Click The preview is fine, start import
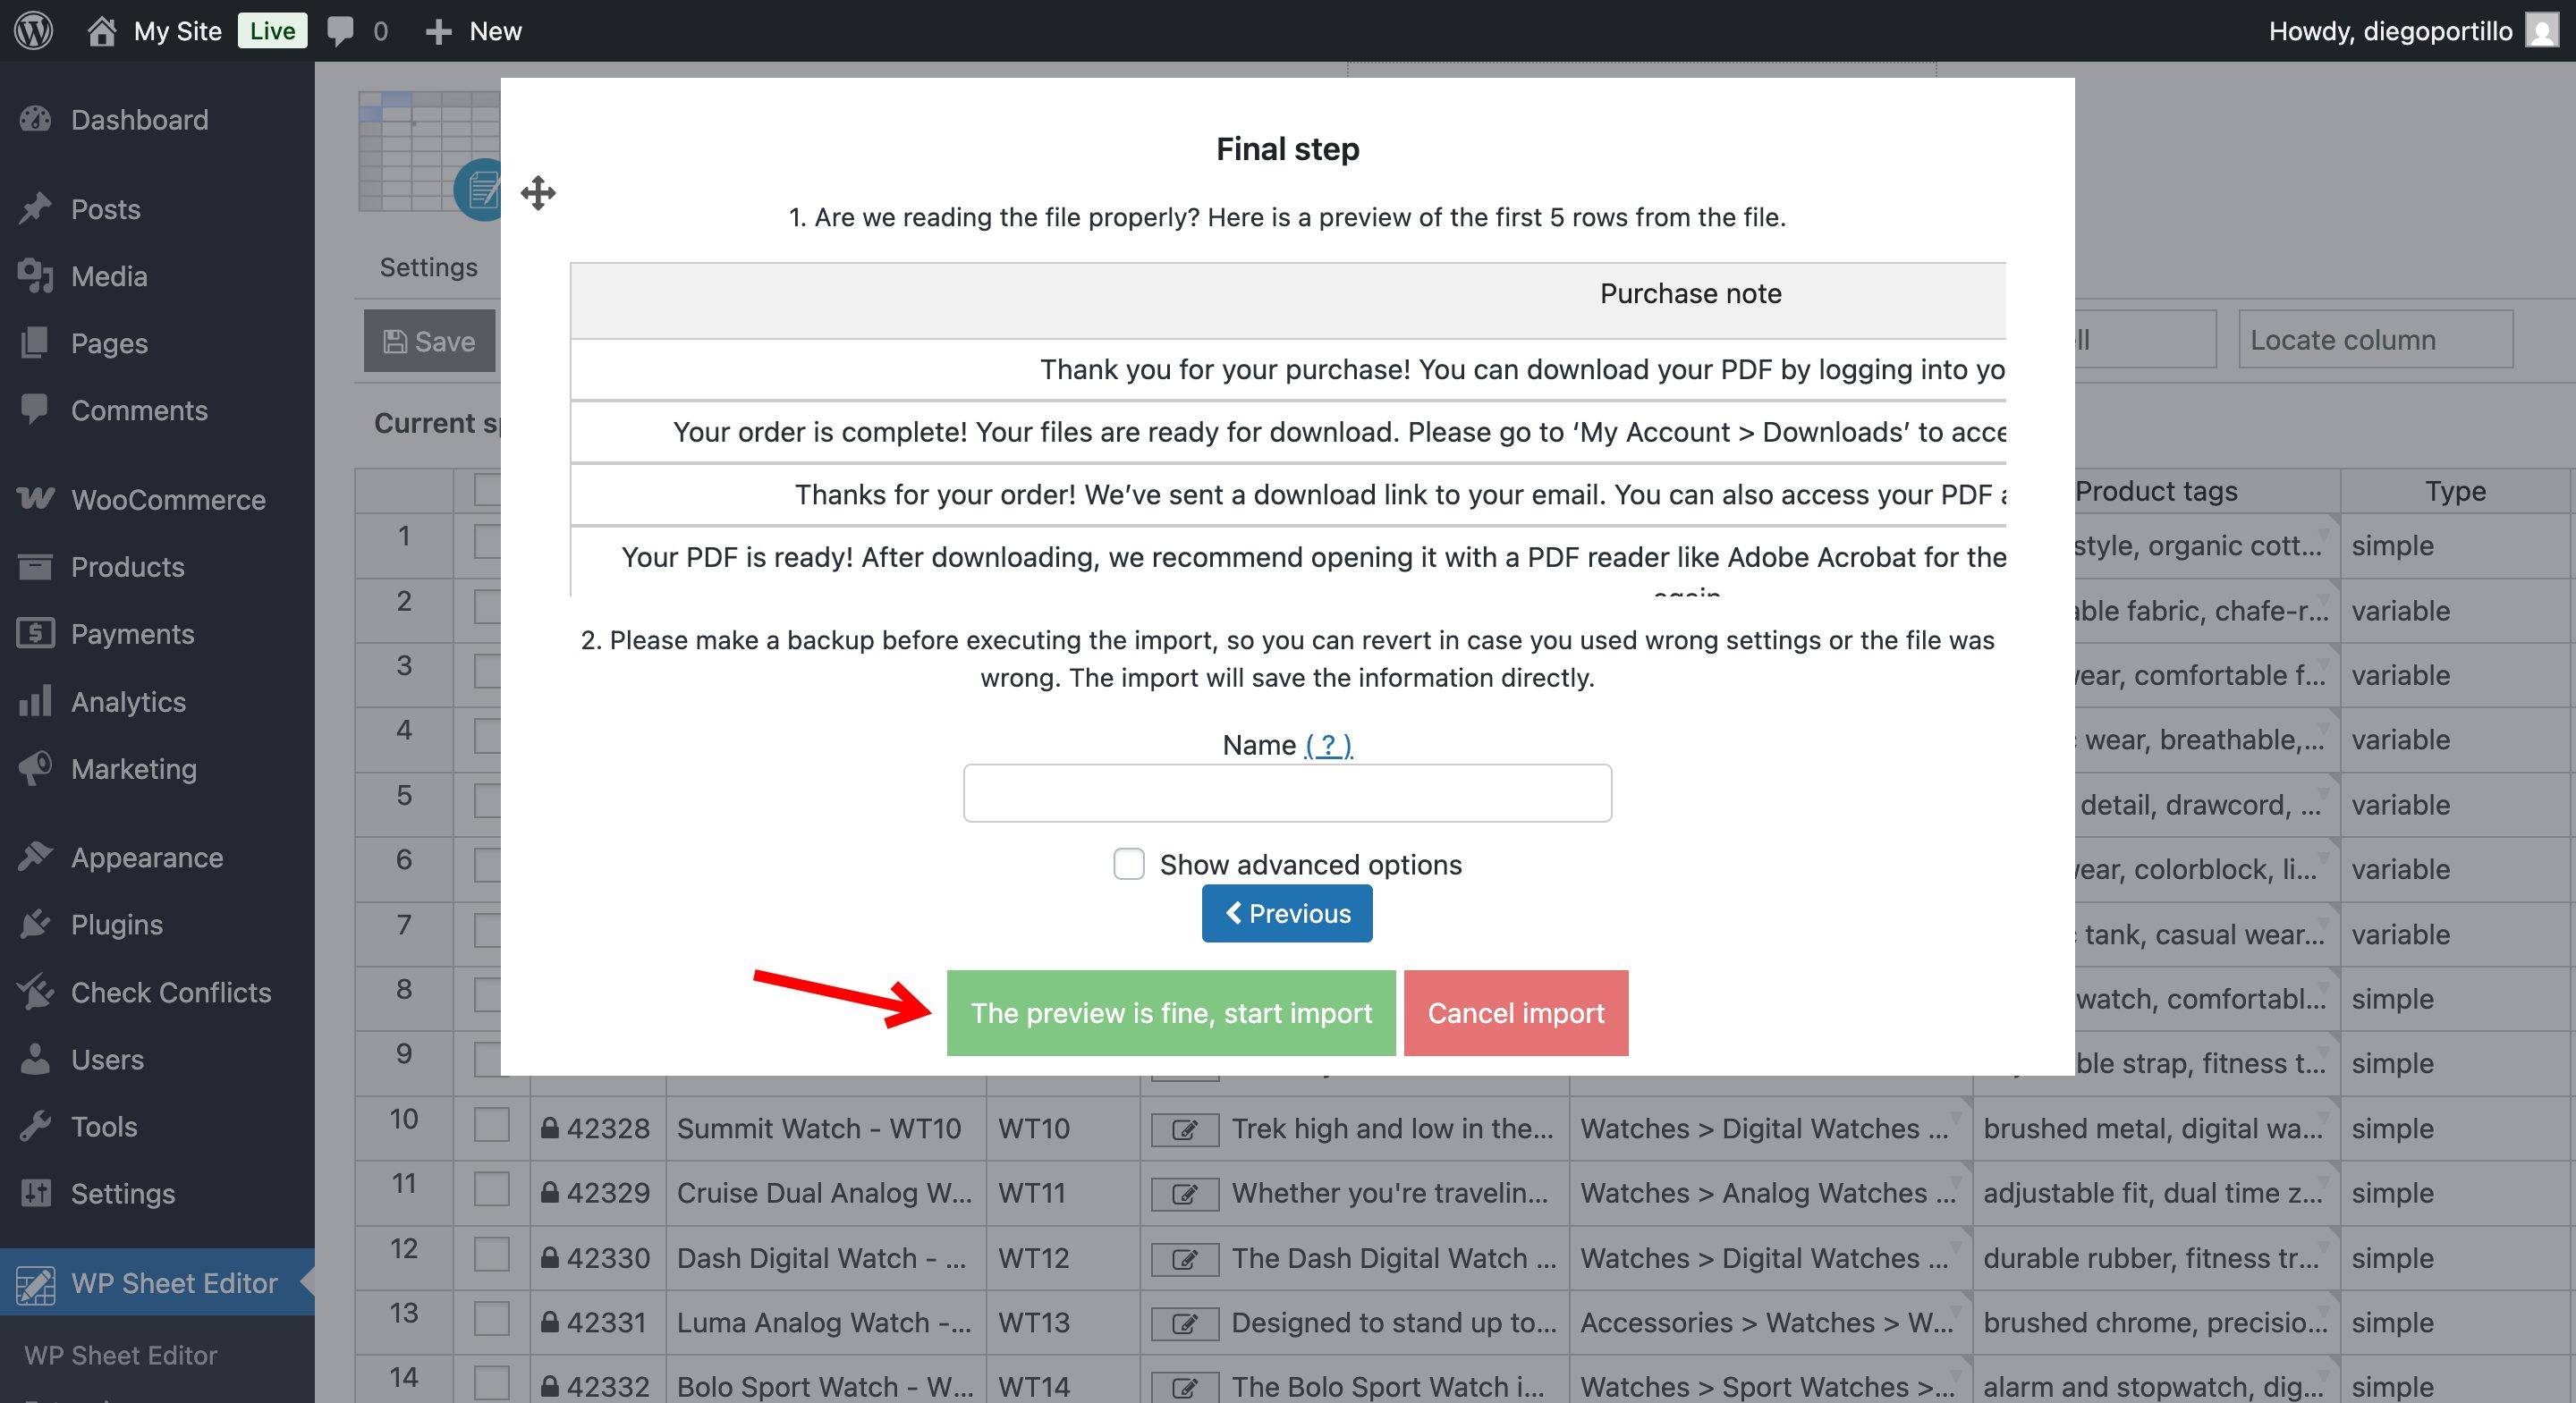The image size is (2576, 1403). coord(1172,1012)
